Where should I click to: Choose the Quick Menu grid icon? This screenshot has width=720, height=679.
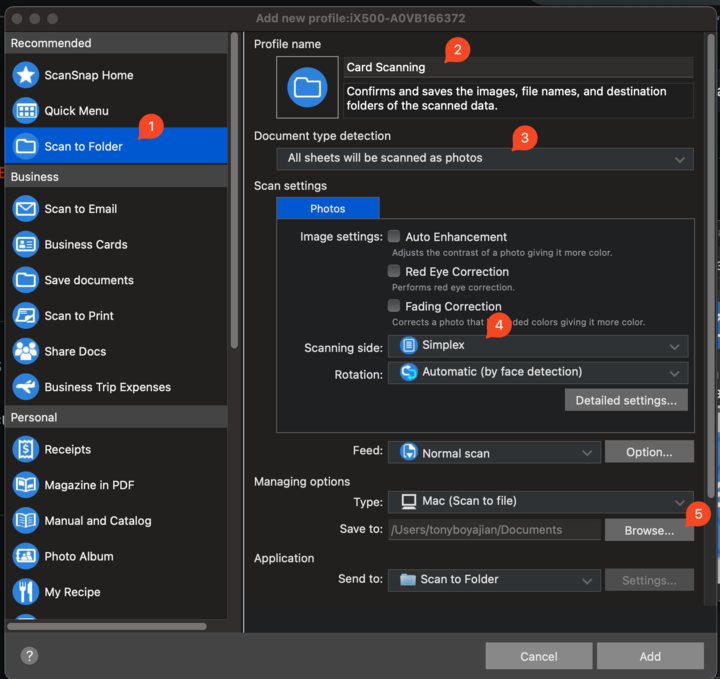tap(26, 111)
